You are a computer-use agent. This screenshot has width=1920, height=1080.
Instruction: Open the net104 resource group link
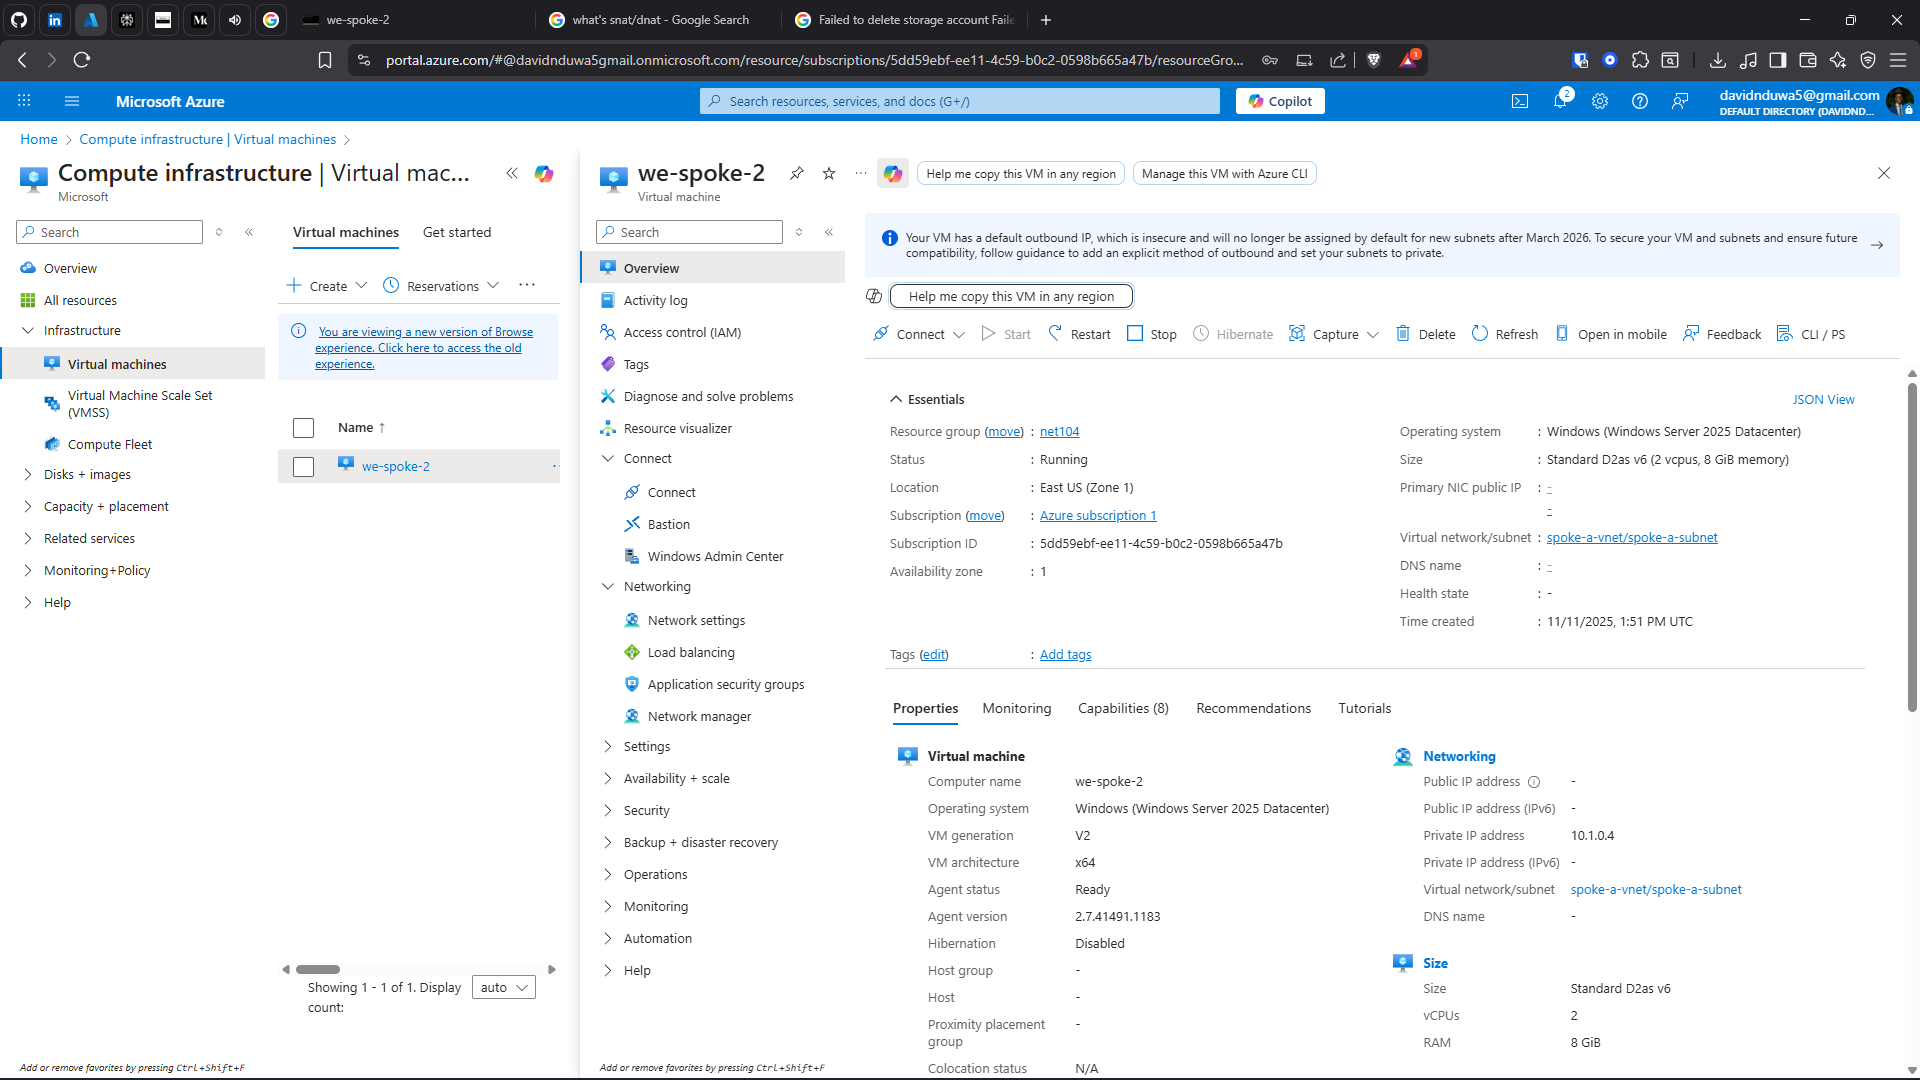(x=1059, y=431)
